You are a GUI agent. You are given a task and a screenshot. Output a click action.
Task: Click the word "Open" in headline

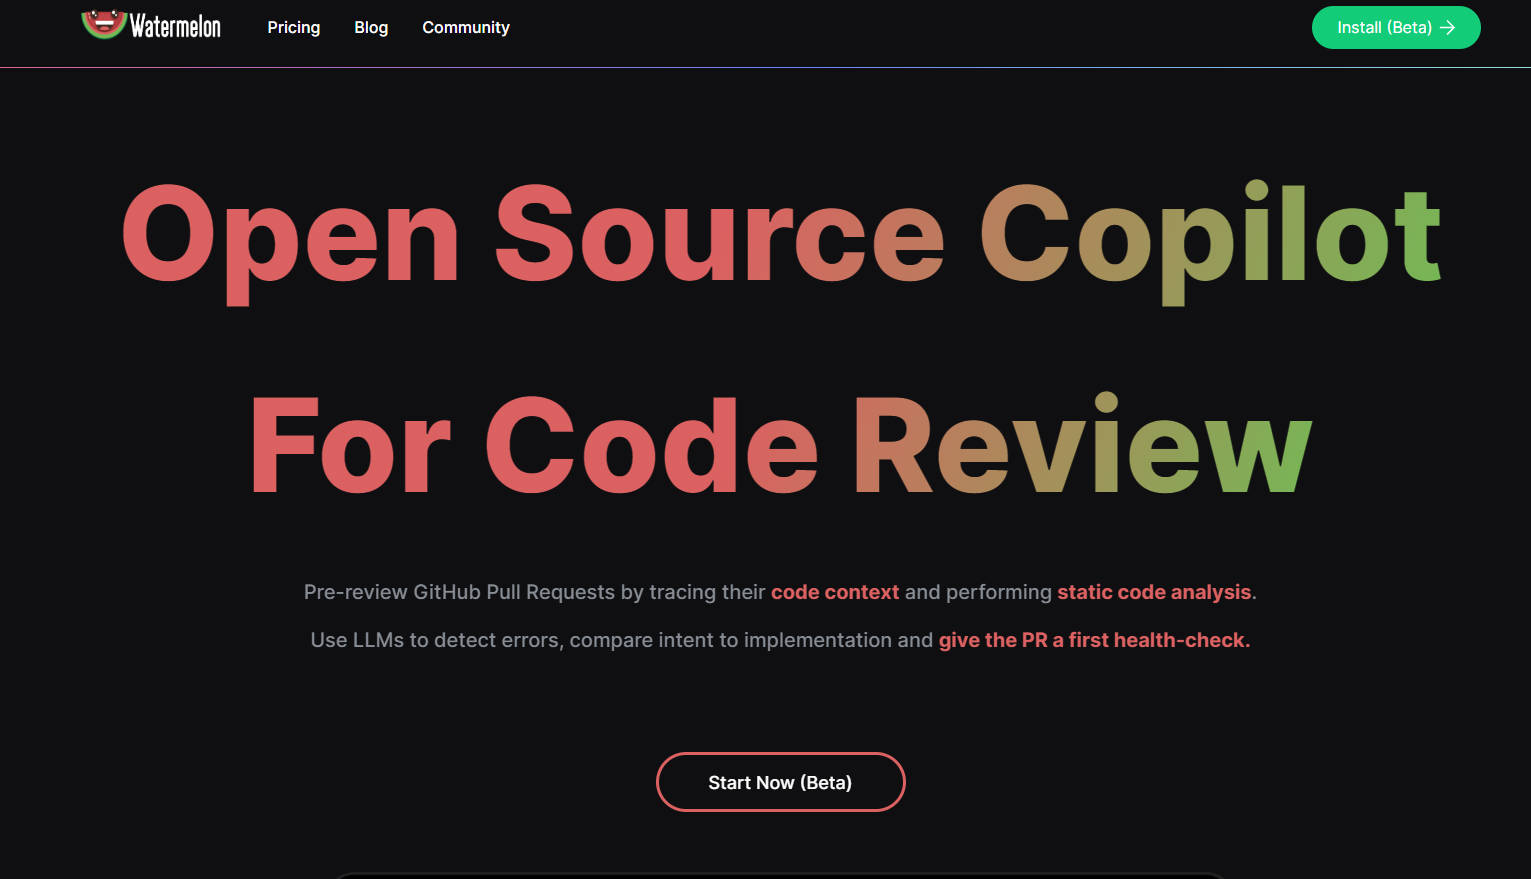click(x=289, y=238)
